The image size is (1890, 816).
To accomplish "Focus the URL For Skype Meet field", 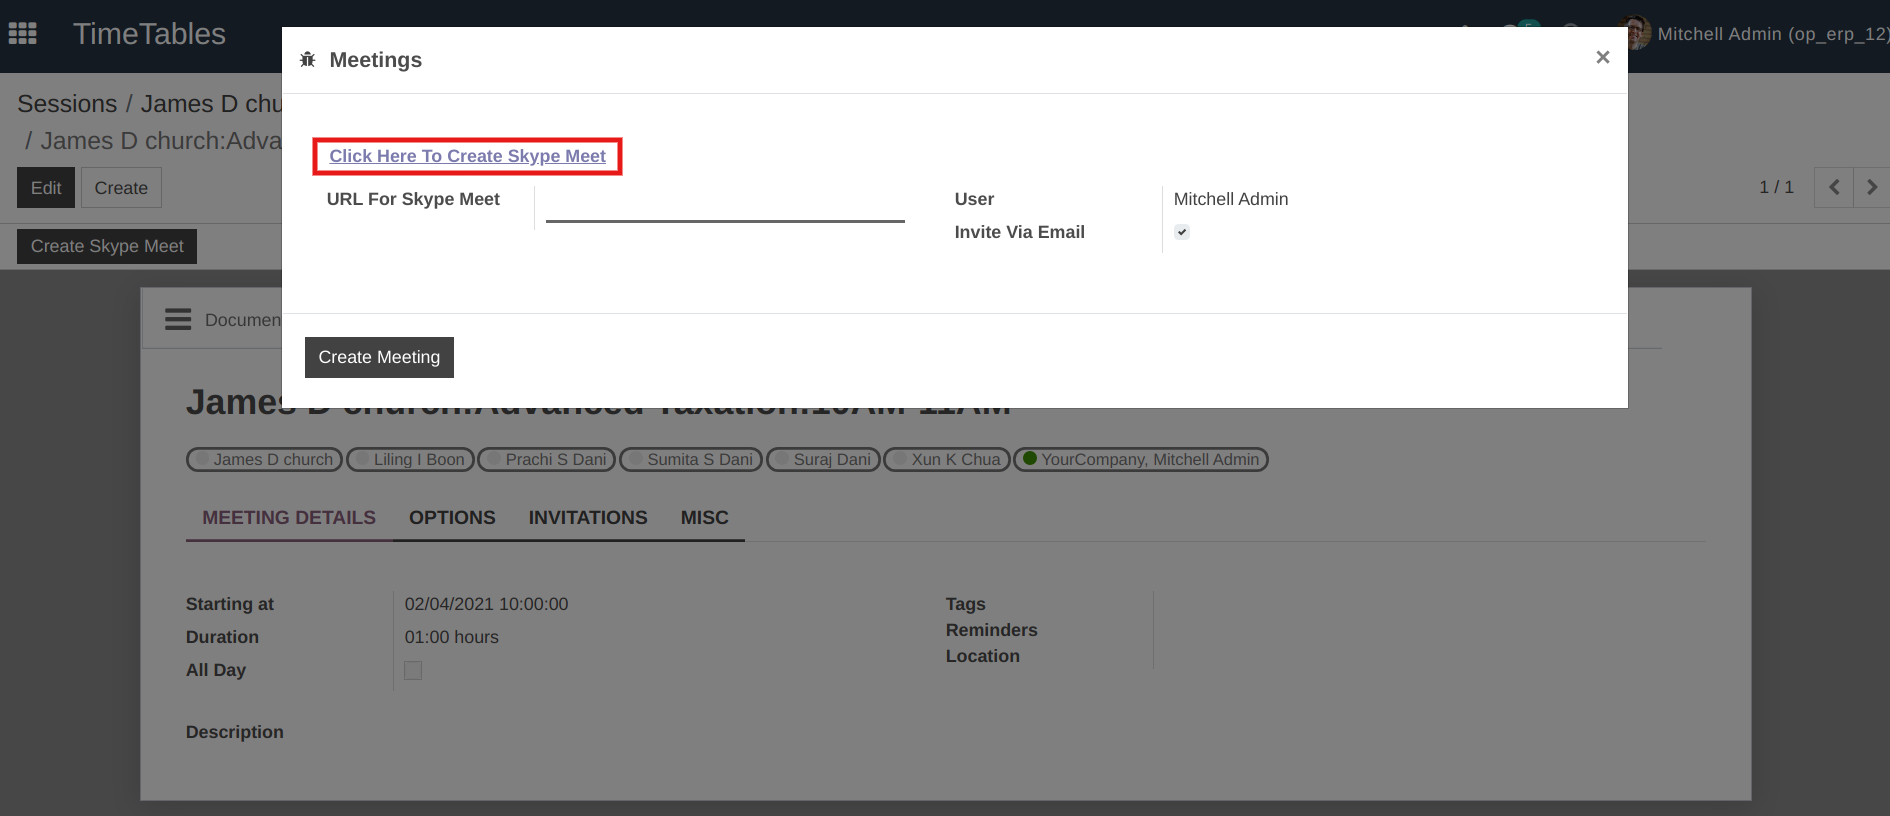I will 725,205.
